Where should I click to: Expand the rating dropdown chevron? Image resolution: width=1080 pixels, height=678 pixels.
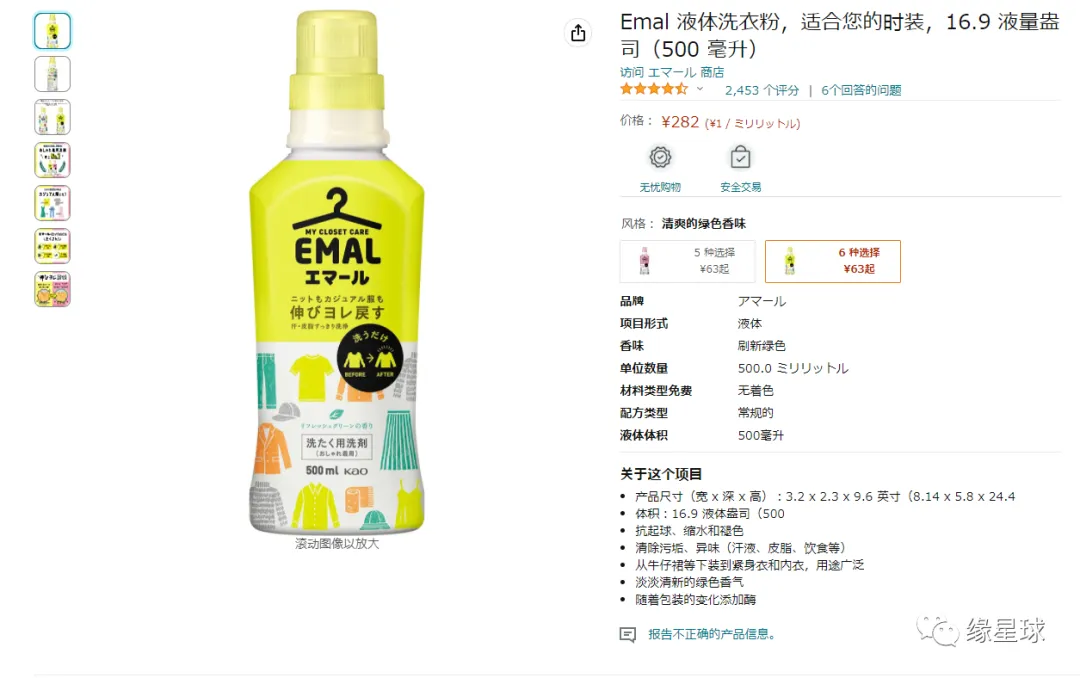click(x=700, y=89)
